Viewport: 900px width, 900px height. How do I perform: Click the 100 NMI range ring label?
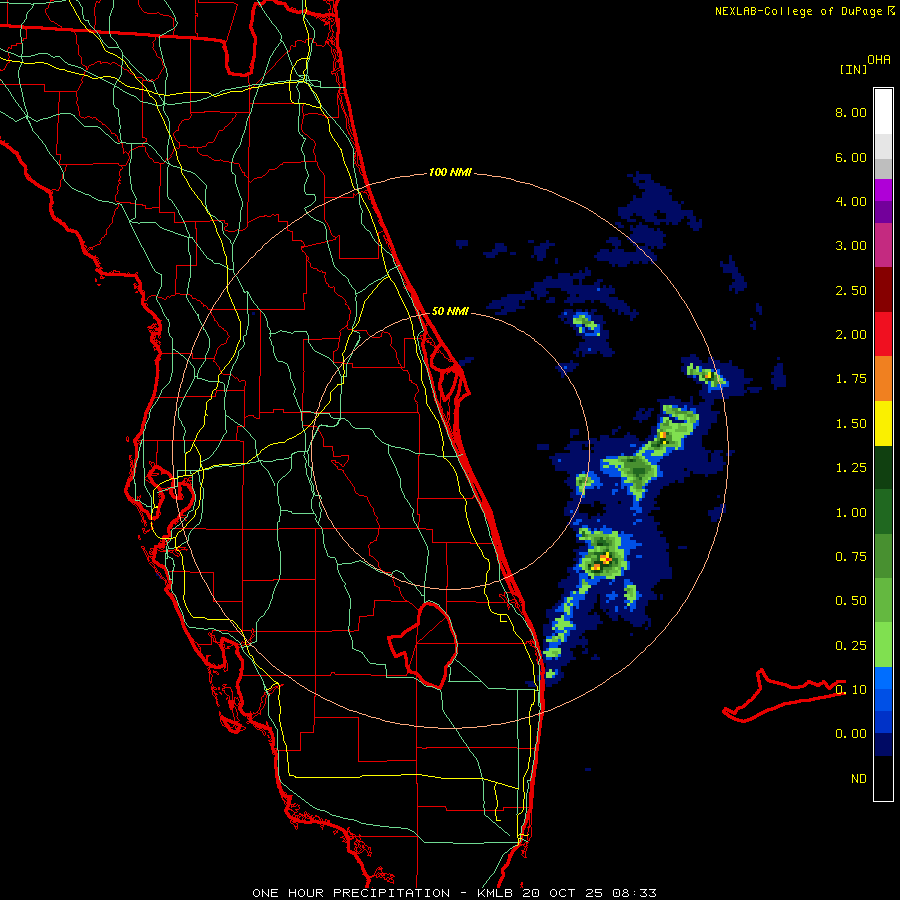450,172
